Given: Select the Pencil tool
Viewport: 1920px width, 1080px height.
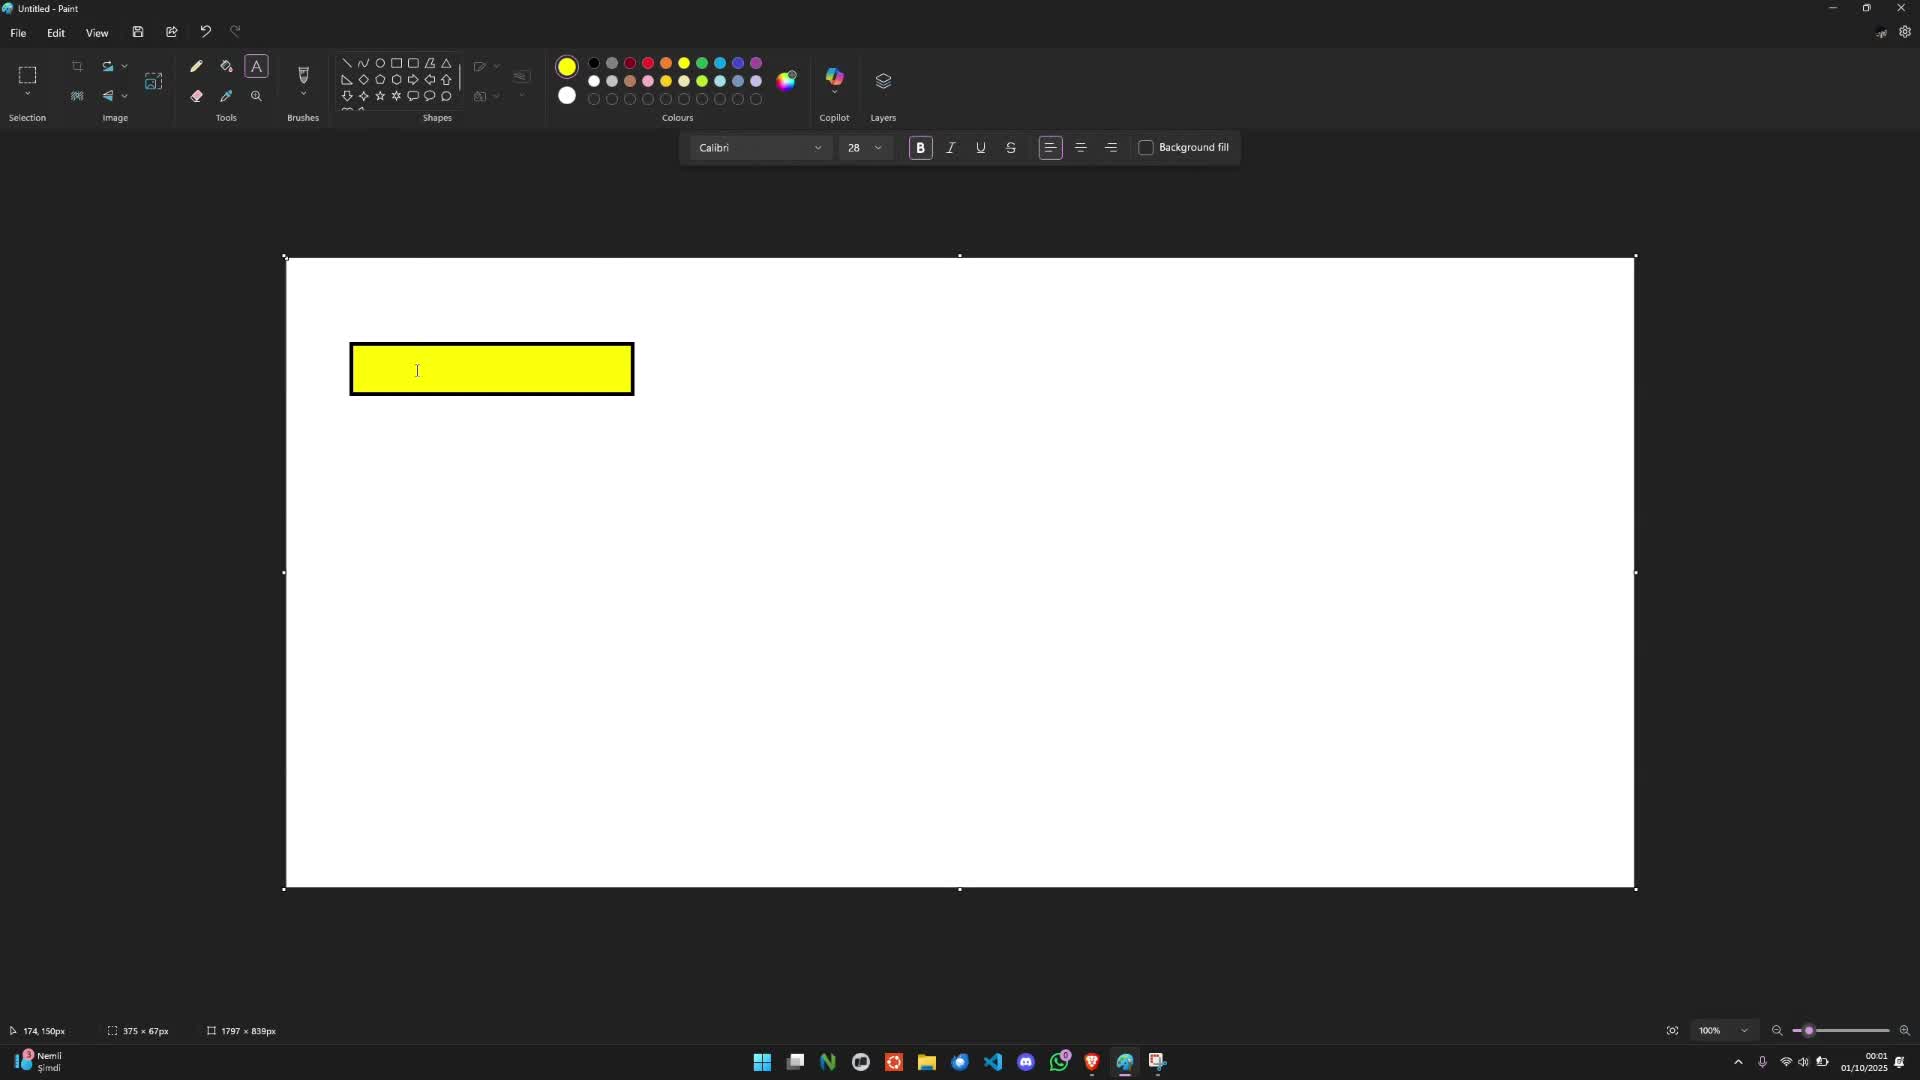Looking at the screenshot, I should coord(196,66).
